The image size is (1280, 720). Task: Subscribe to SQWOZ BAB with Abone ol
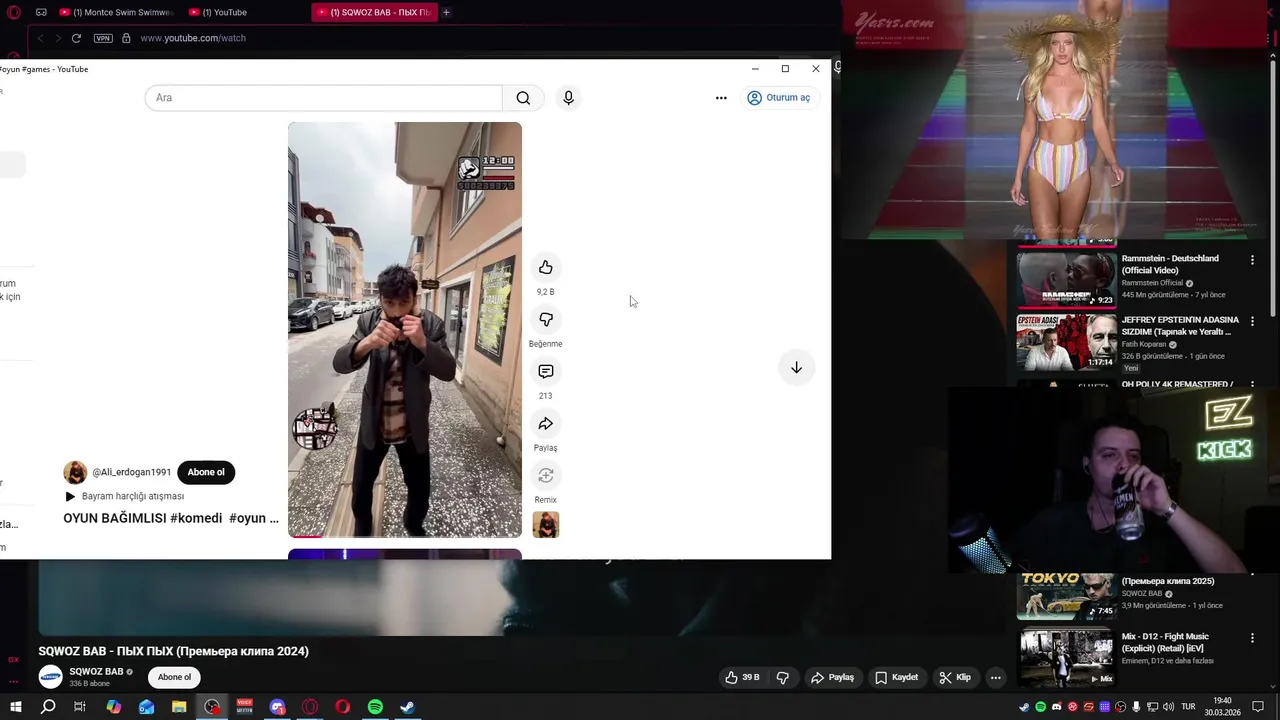[174, 677]
